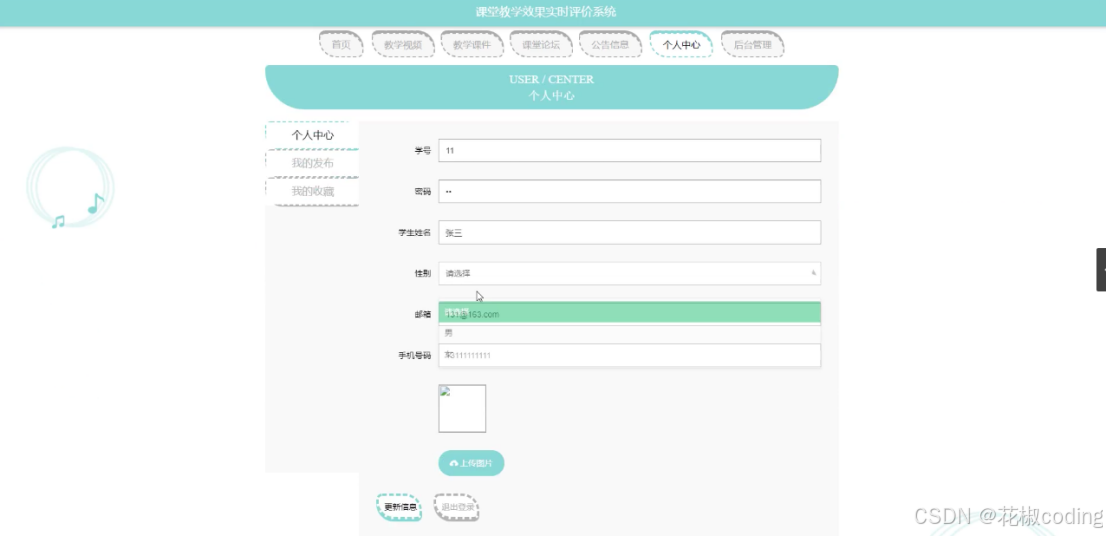Go to the 教学视频 tab
Screen dimensions: 1107x536
(x=402, y=44)
